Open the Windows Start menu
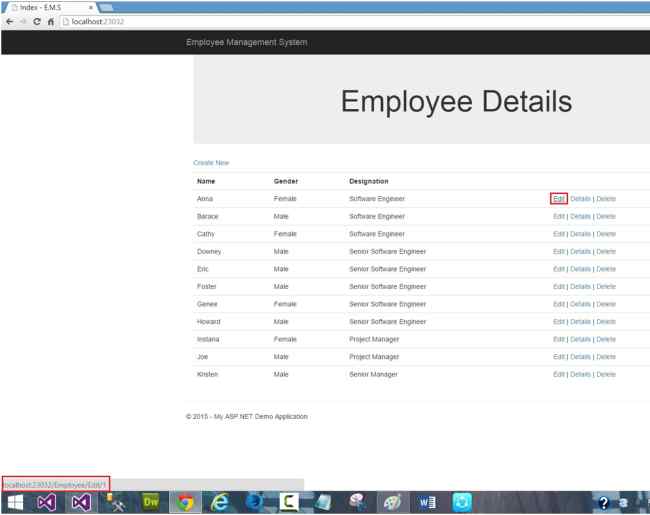 [x=15, y=503]
